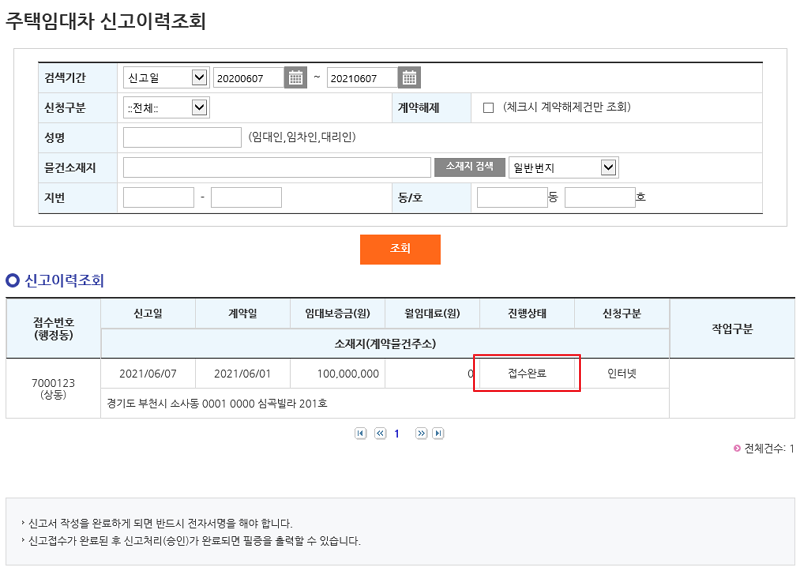Click the orange 조회 button
The image size is (800, 571).
(400, 249)
